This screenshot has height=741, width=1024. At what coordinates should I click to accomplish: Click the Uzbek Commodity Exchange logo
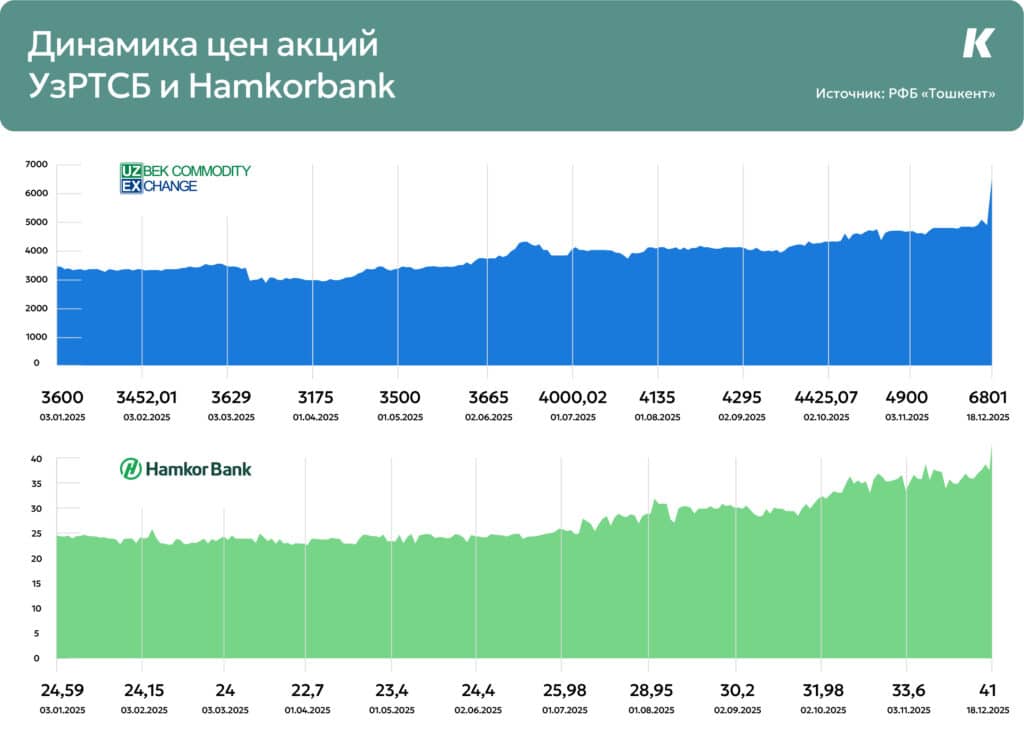(x=184, y=178)
